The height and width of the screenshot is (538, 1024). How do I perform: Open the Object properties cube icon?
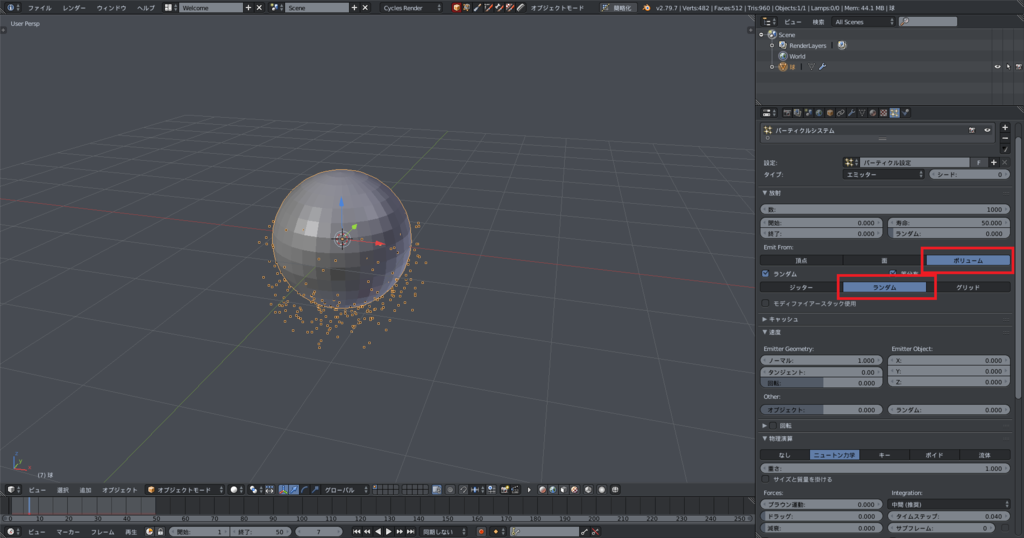pos(830,113)
